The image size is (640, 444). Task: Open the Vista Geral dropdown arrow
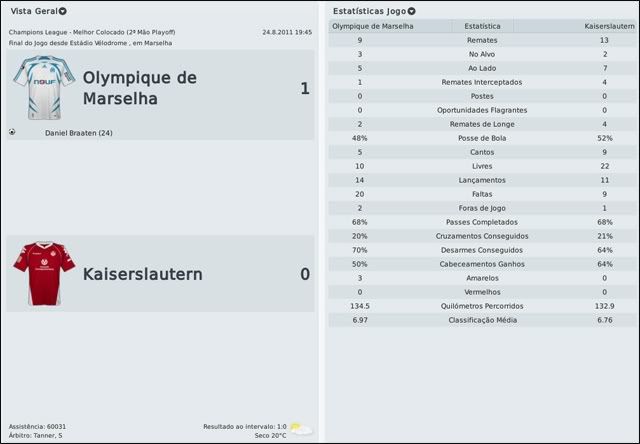(63, 11)
